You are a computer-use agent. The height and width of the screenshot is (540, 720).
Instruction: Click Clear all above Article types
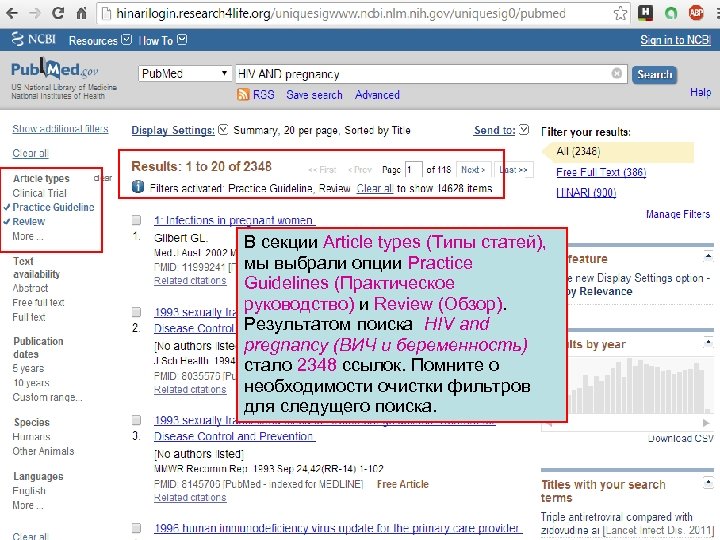point(30,153)
